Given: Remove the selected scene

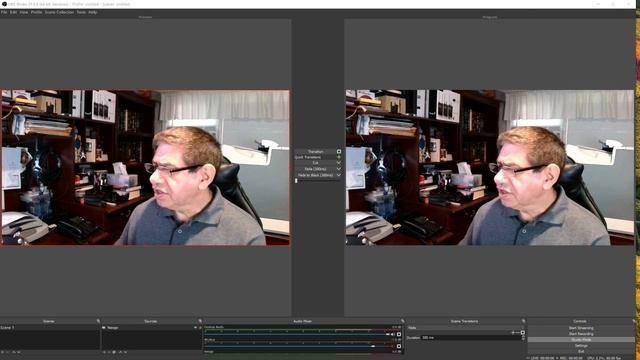Looking at the screenshot, I should (x=8, y=352).
